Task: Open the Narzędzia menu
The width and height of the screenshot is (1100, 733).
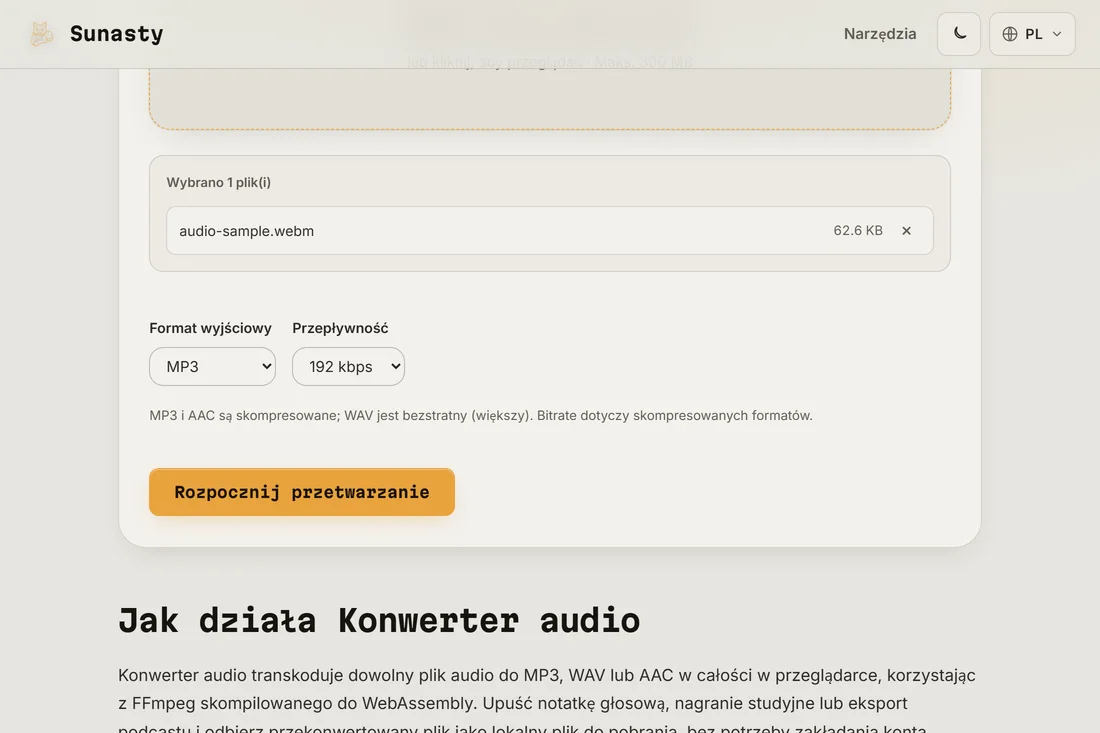Action: (x=880, y=34)
